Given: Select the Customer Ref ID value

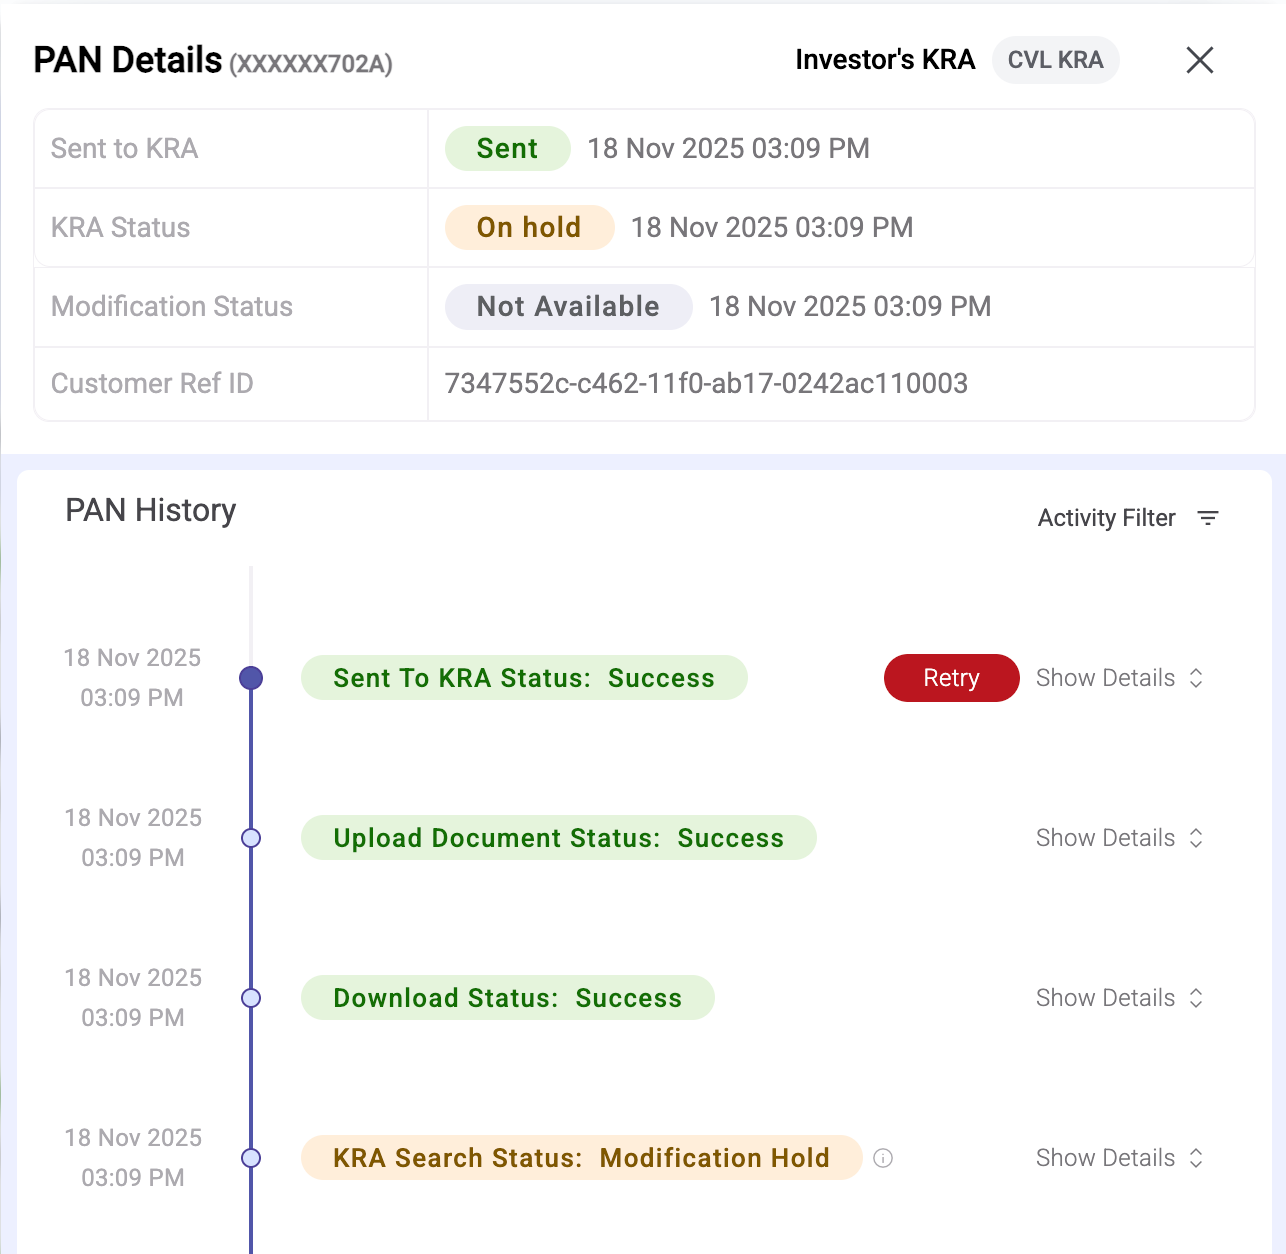Looking at the screenshot, I should tap(707, 384).
